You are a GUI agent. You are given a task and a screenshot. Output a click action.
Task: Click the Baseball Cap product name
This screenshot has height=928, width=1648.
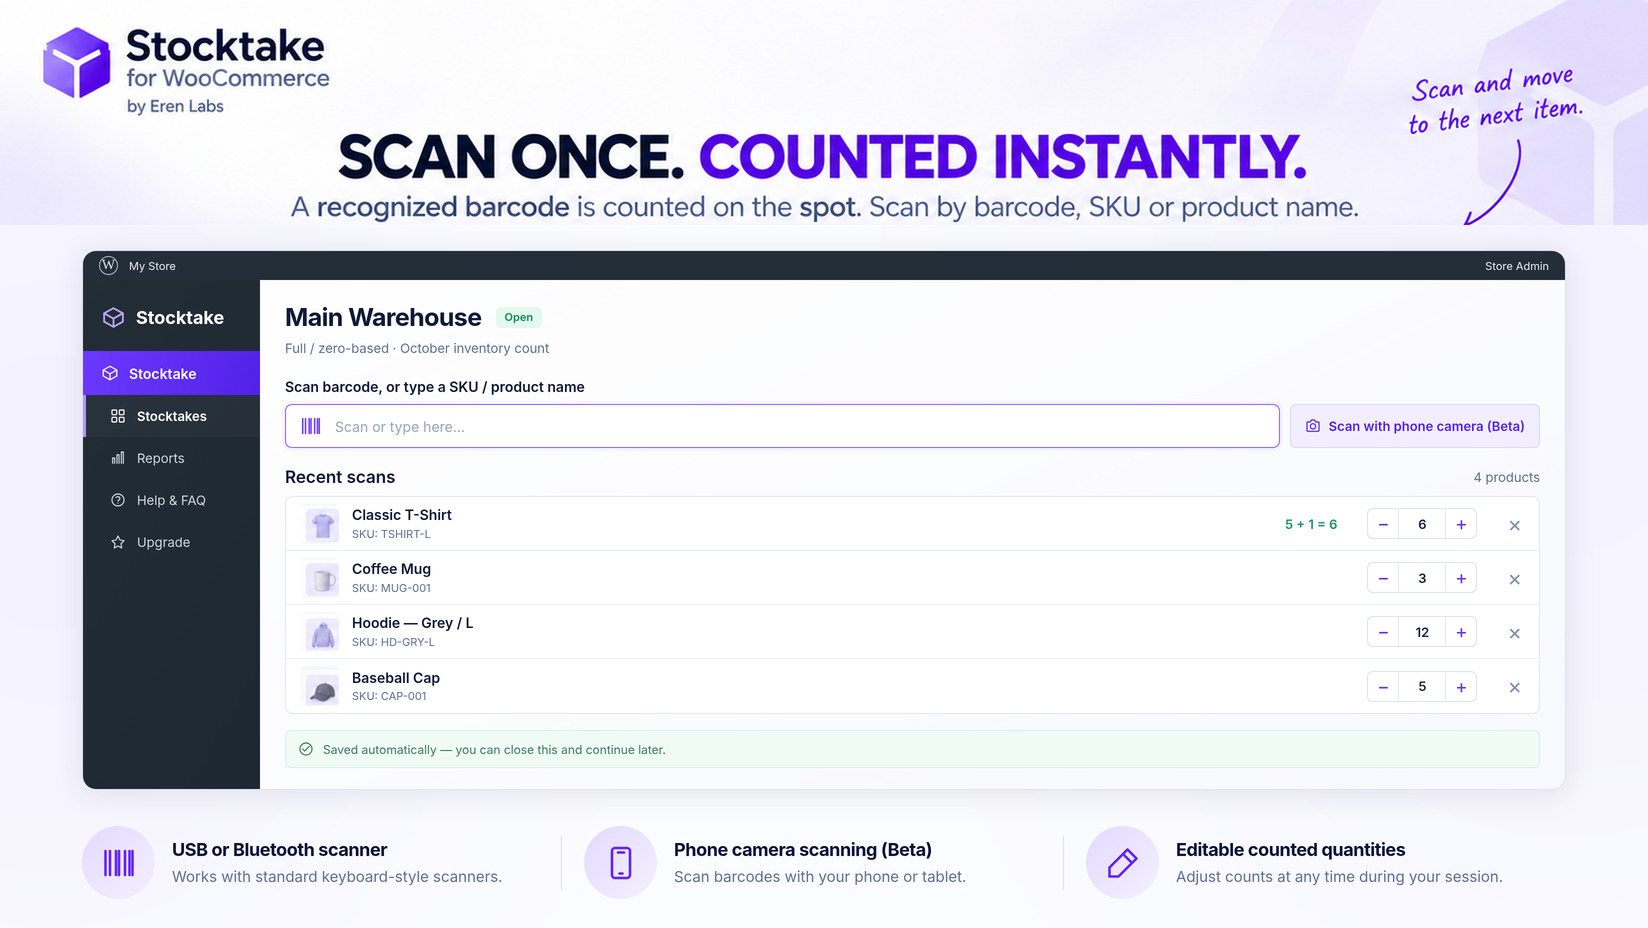pos(395,678)
